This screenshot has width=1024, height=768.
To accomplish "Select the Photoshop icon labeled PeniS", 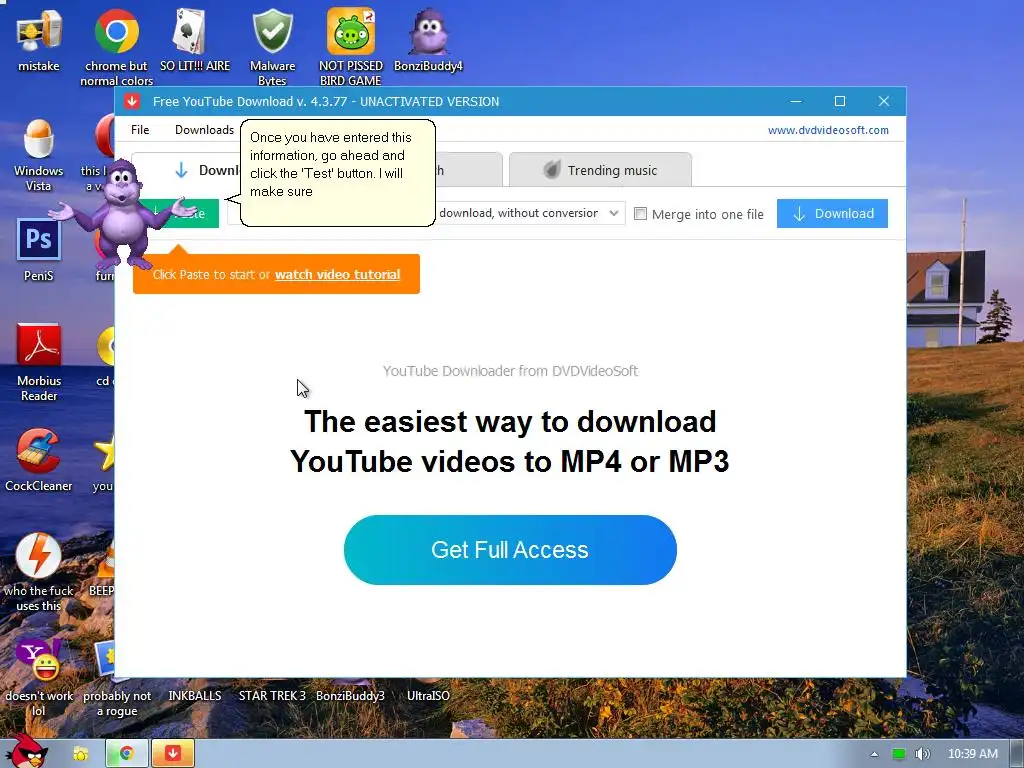I will click(x=39, y=250).
